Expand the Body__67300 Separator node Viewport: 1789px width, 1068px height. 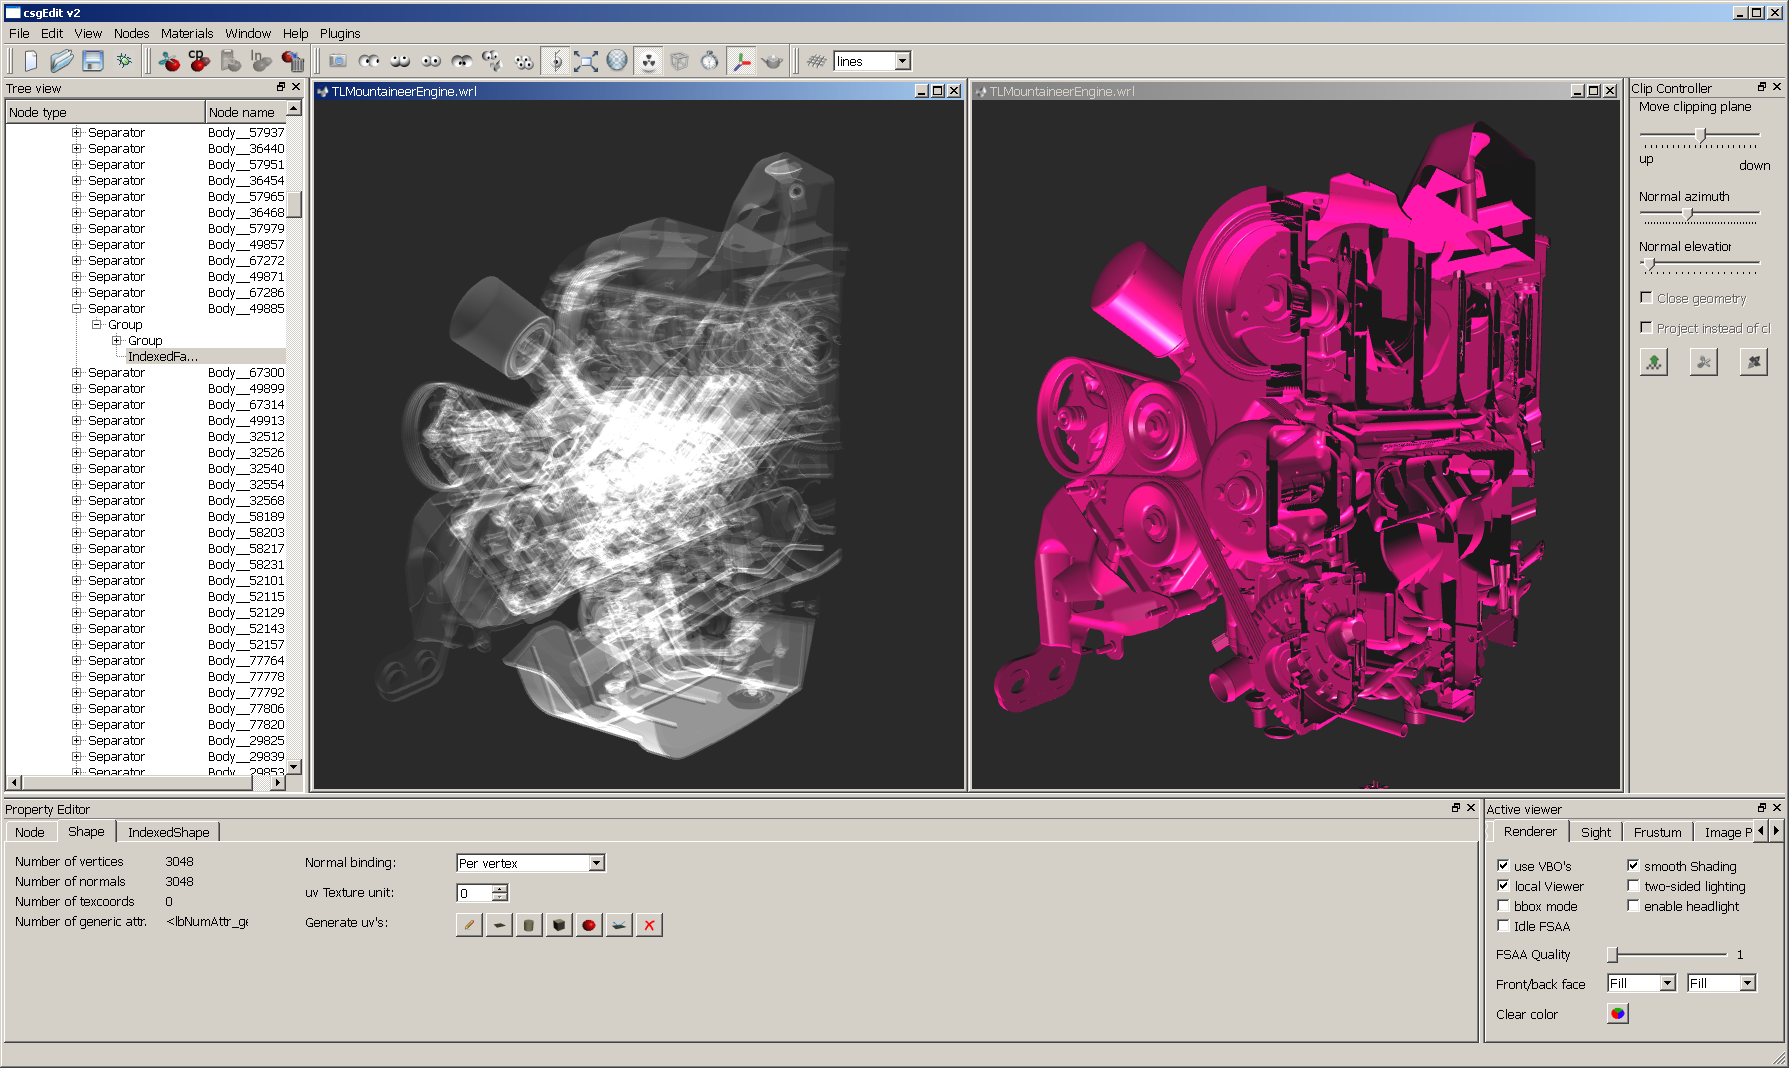click(77, 373)
